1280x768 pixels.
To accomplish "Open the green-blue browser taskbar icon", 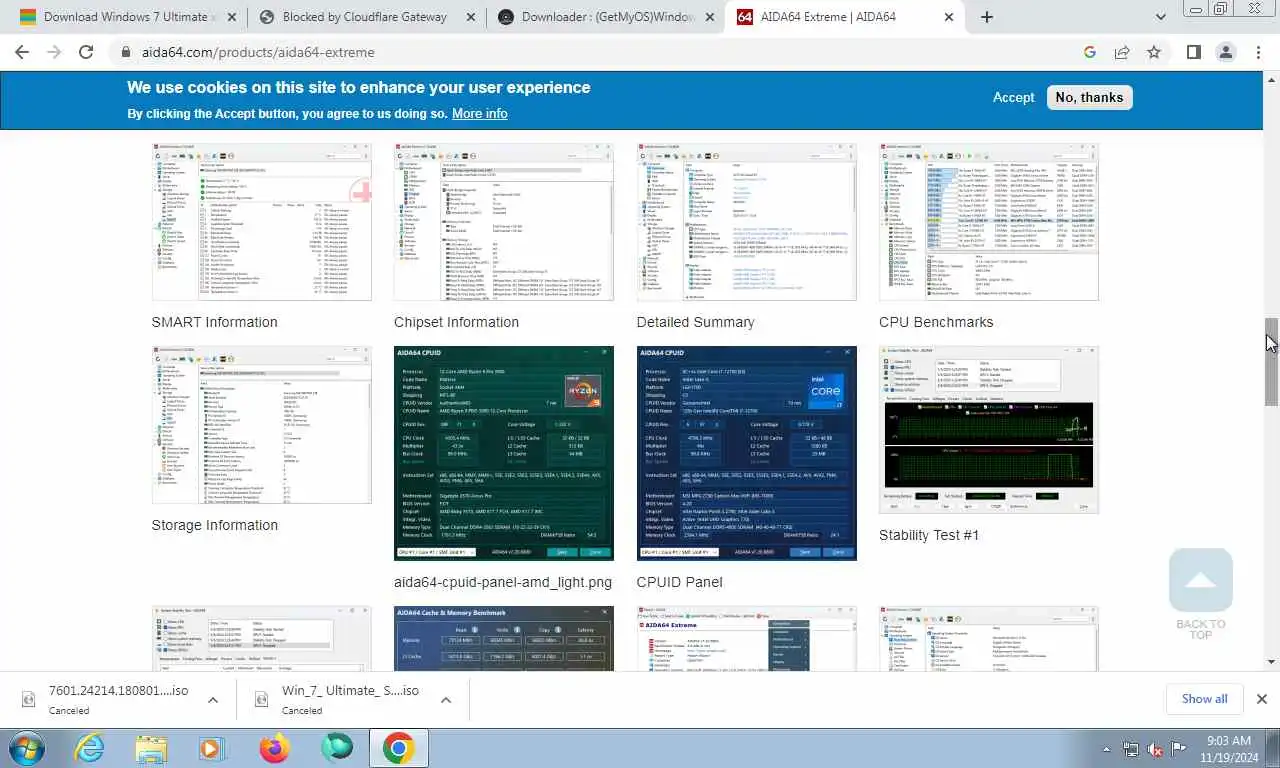I will [x=336, y=748].
